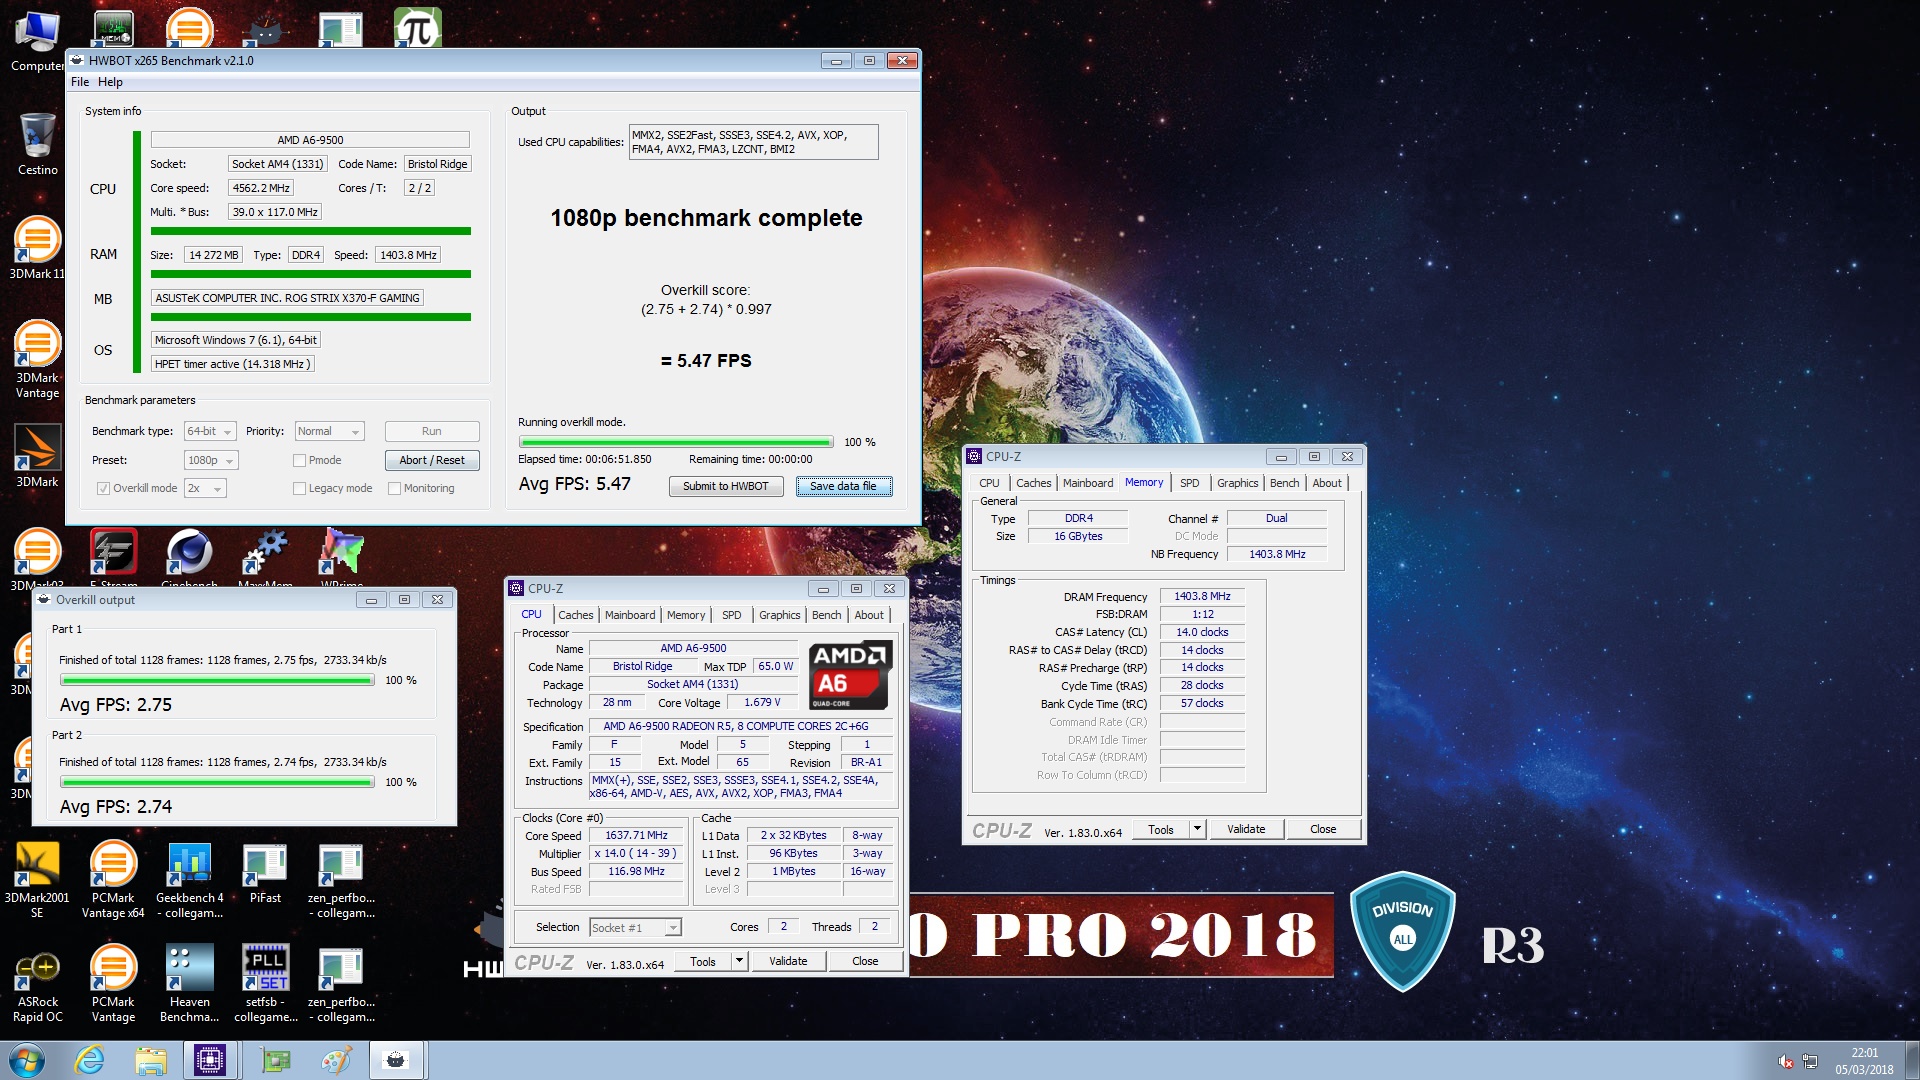The image size is (1920, 1080).
Task: Switch to Mainboard tab in CPU-Z CPU window
Action: 630,615
